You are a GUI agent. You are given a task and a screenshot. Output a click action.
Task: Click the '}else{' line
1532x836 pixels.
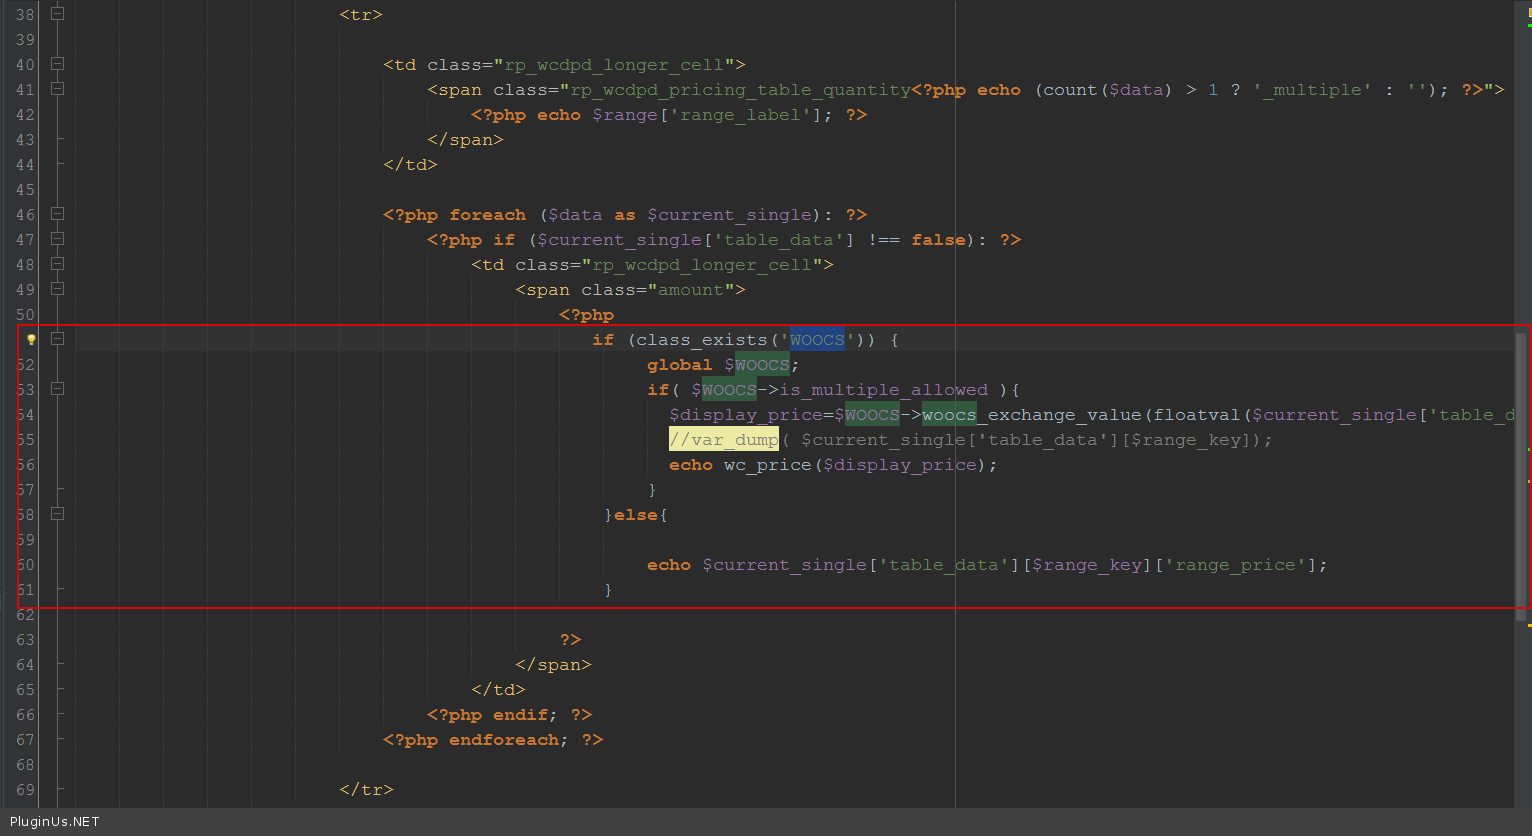coord(636,515)
